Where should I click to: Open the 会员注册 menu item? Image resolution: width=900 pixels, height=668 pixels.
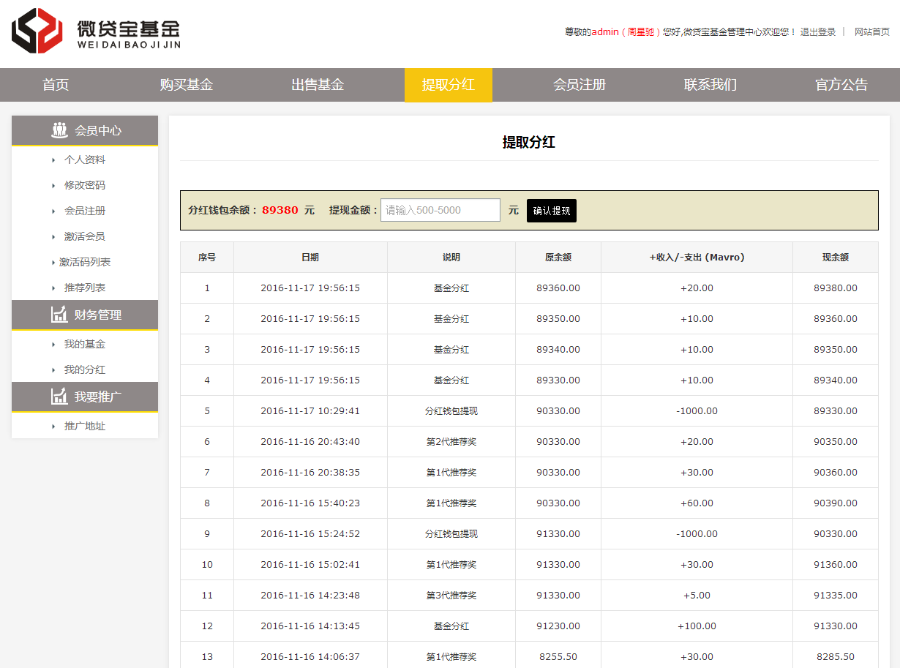coord(579,85)
